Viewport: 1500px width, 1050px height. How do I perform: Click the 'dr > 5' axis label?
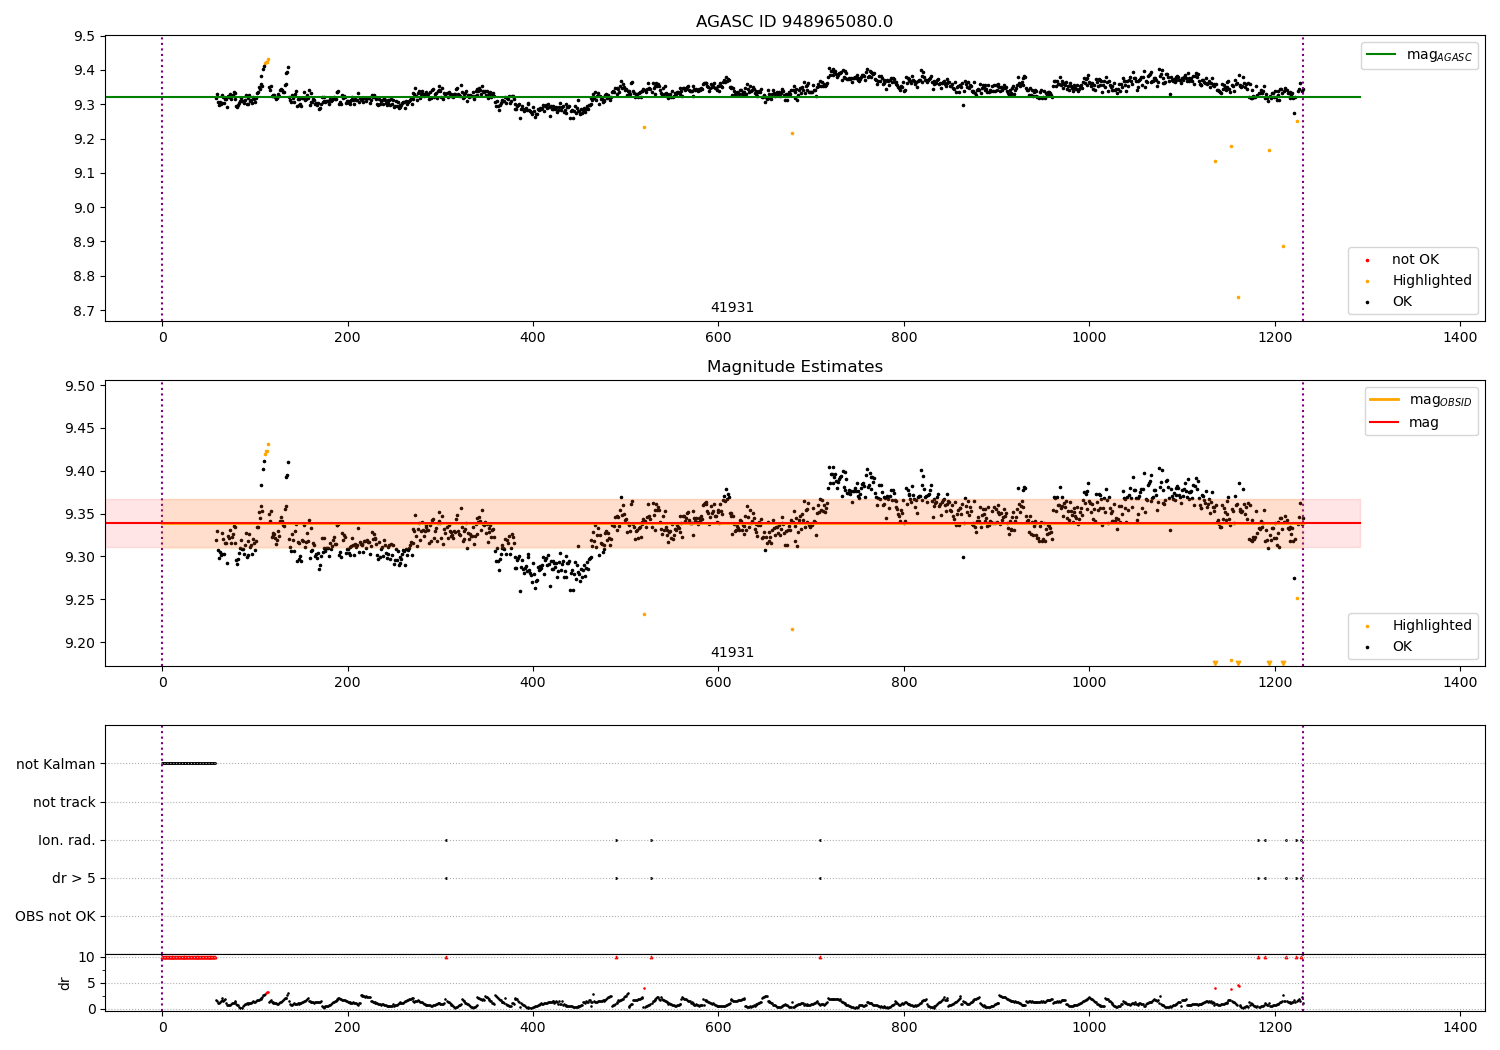(74, 878)
